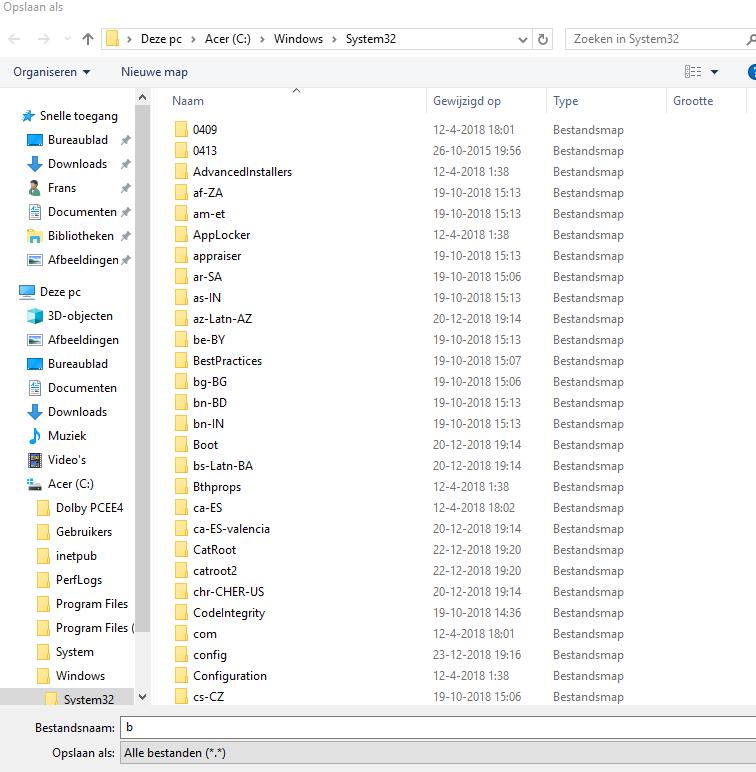
Task: Open 'inetpub' folder in the tree
Action: click(76, 556)
